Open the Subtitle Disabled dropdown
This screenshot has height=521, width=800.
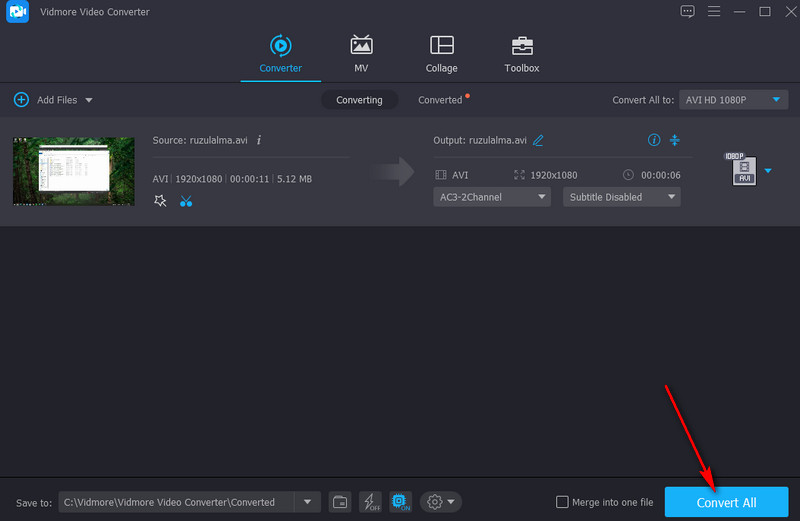[621, 197]
